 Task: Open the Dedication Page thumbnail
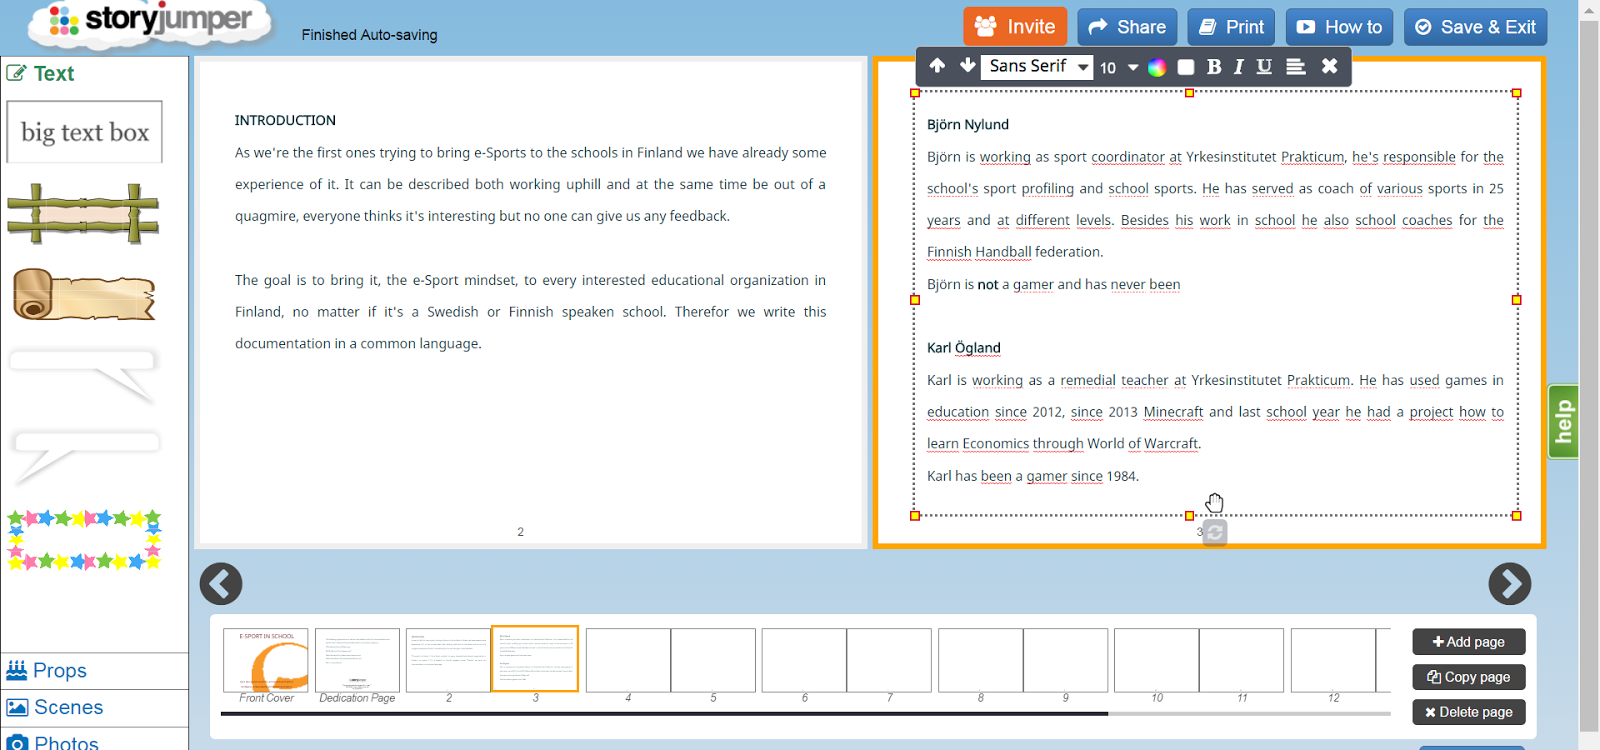[x=357, y=660]
